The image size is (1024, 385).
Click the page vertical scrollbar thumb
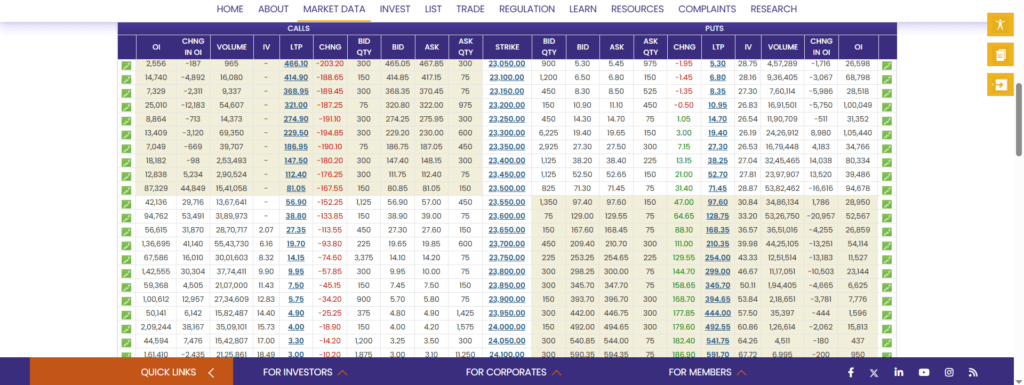(x=1019, y=119)
